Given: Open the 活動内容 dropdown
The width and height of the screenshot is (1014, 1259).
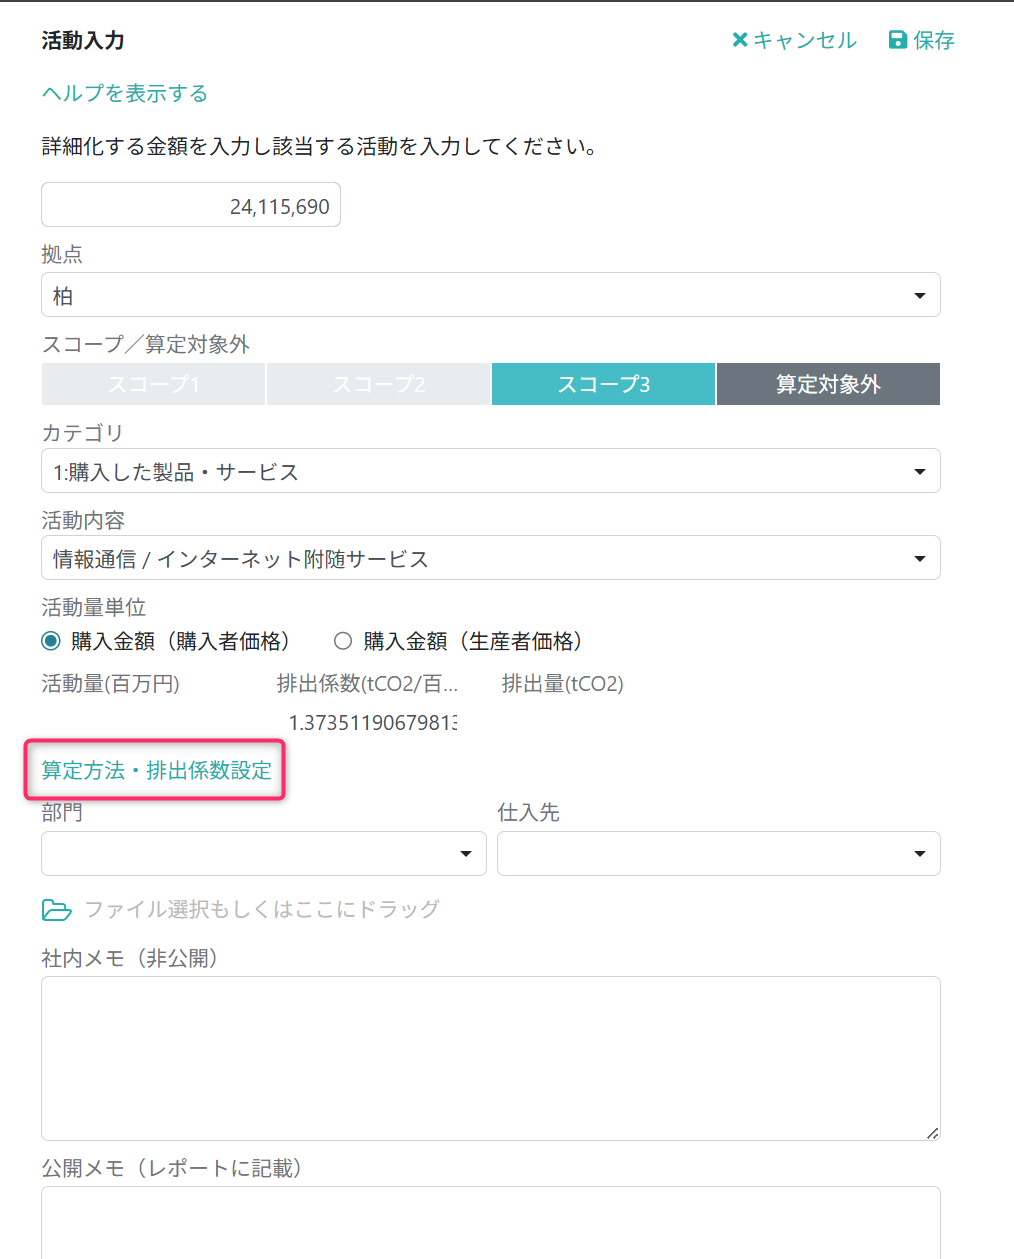Looking at the screenshot, I should pyautogui.click(x=490, y=558).
